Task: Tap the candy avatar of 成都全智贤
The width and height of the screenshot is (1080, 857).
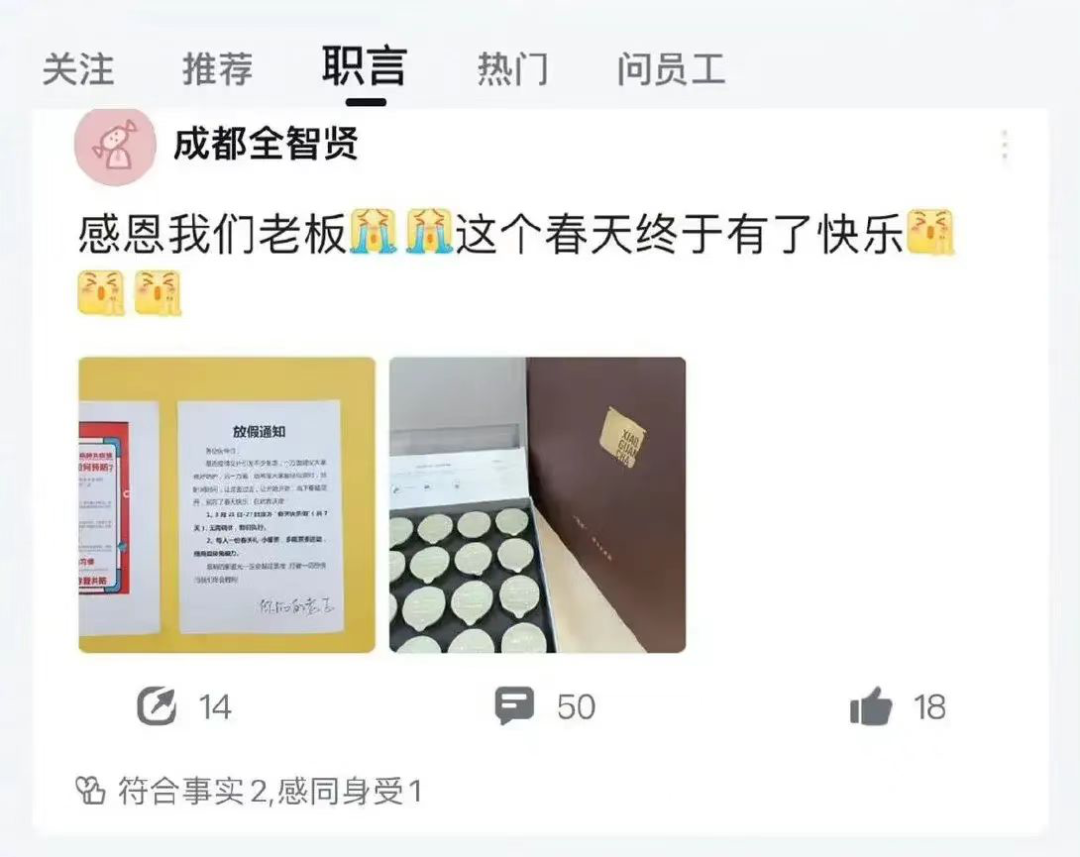Action: tap(115, 147)
